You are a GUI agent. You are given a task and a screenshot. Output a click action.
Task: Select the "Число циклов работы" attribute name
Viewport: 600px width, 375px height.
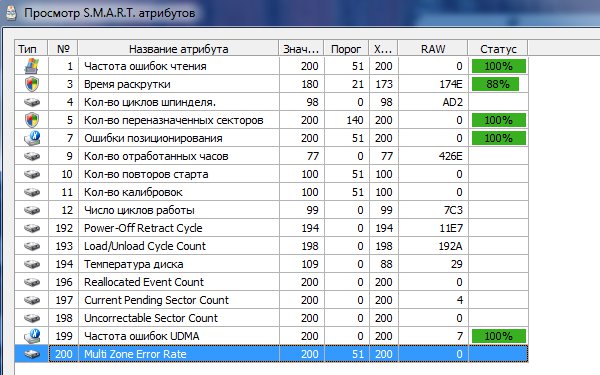click(139, 210)
